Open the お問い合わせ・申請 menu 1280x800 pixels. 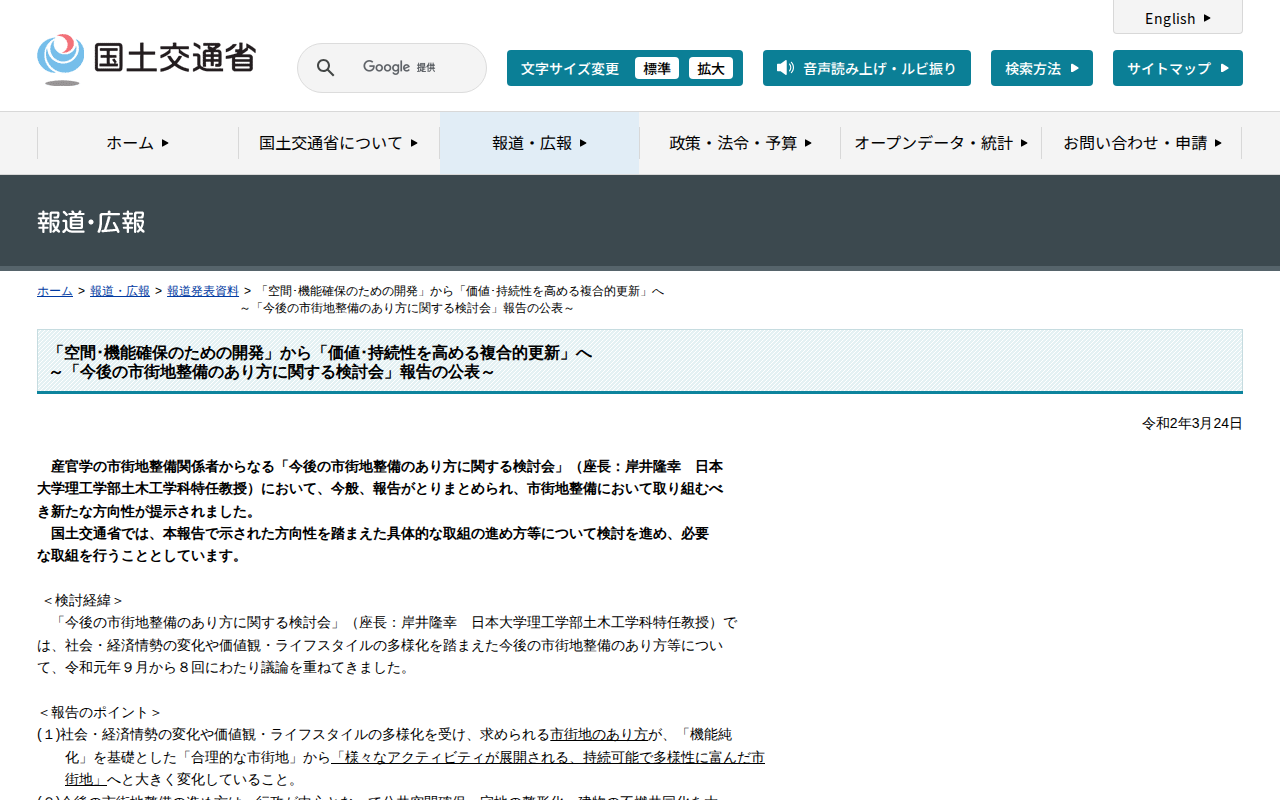coord(1142,143)
